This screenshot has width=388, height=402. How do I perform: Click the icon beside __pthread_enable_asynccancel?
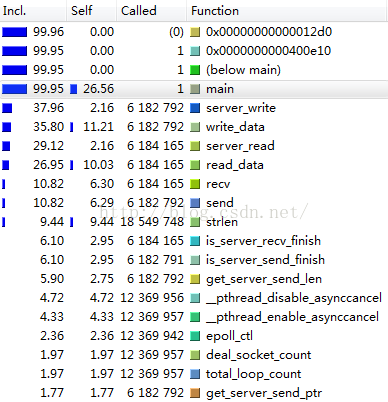point(195,317)
